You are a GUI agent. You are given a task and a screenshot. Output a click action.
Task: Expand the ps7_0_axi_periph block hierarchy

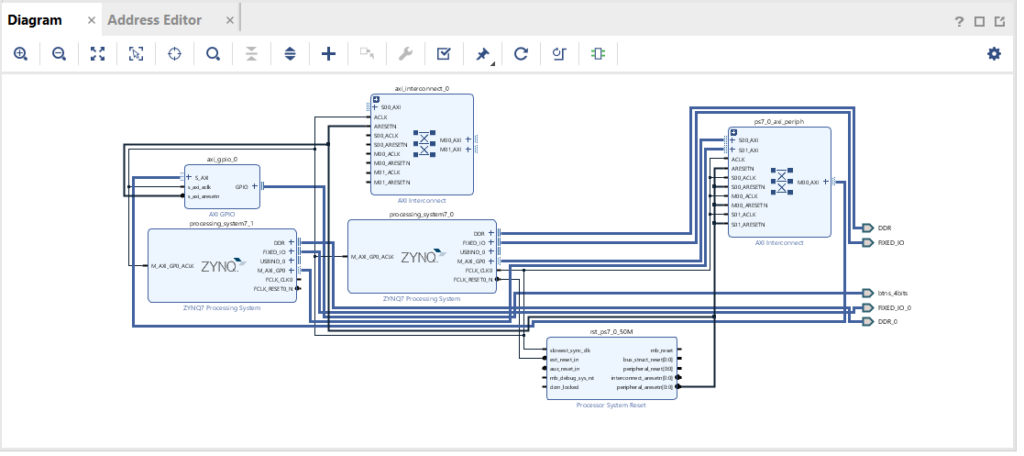click(x=734, y=131)
